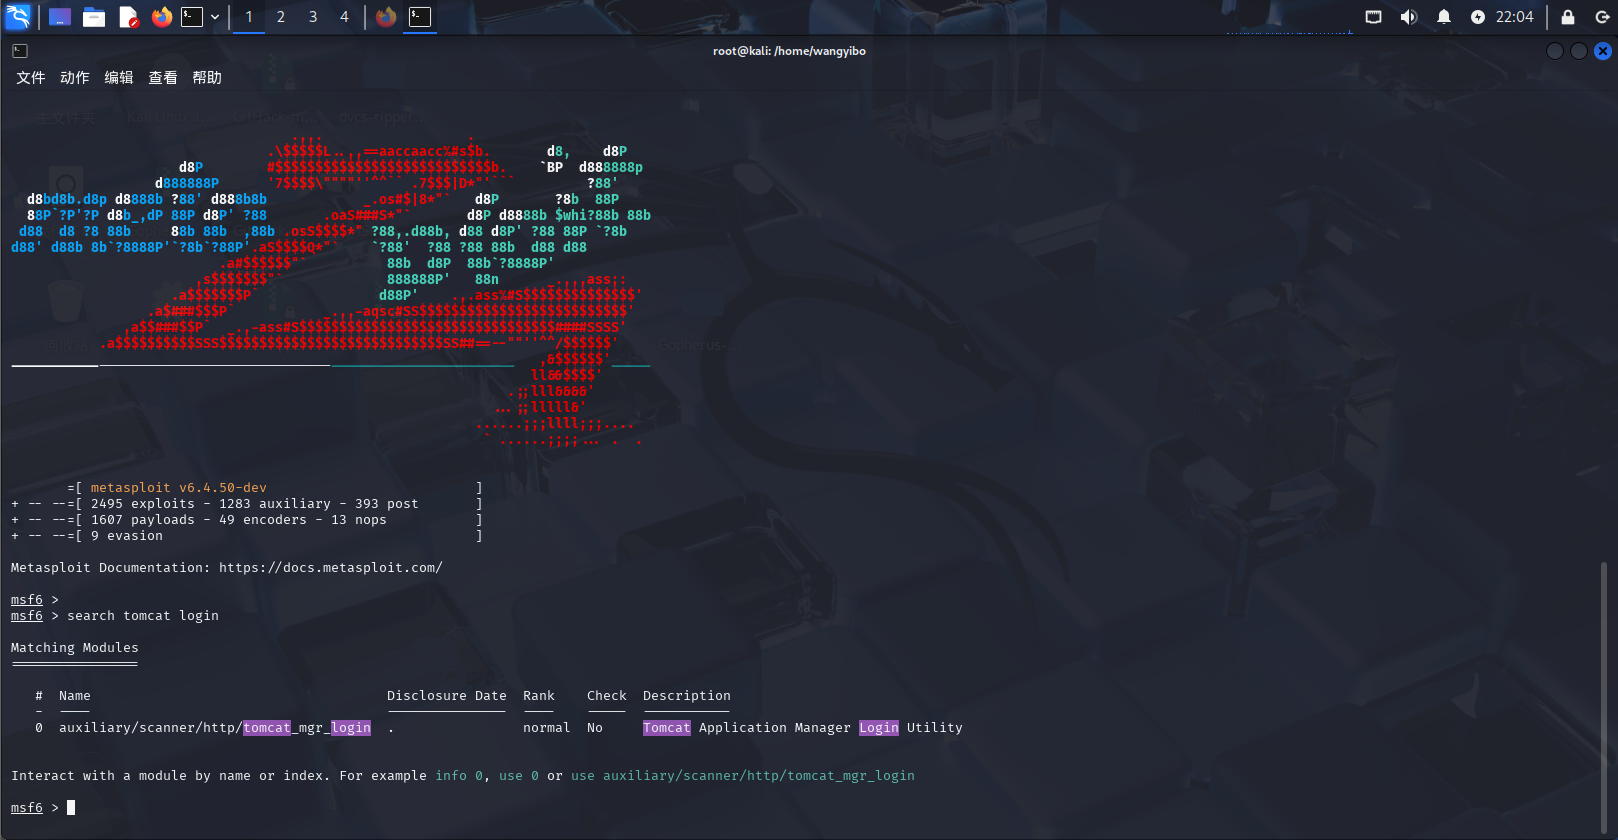Viewport: 1618px width, 840px height.
Task: Launch Firefox from the panel launcher
Action: point(162,17)
